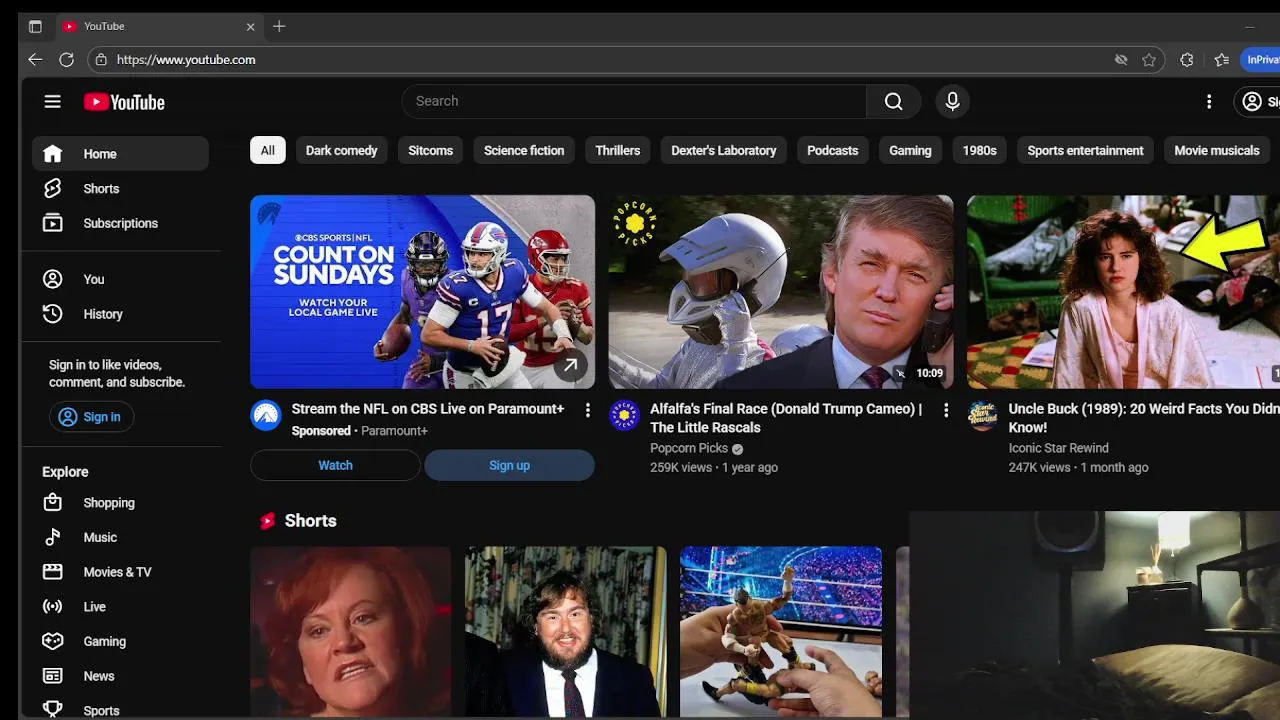
Task: Go to Shorts in the sidebar
Action: point(120,188)
